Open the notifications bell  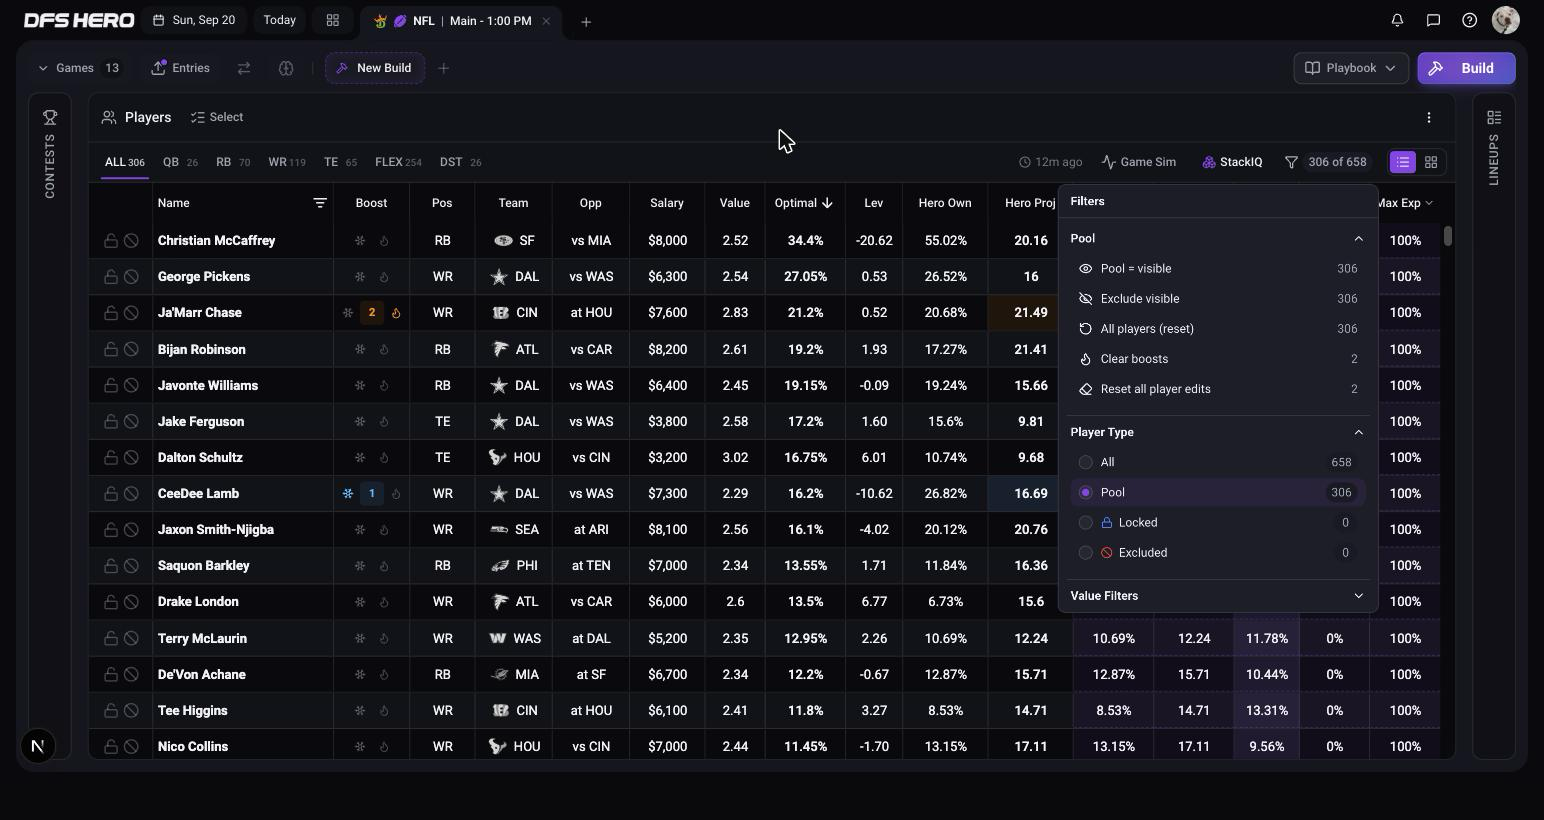(1397, 20)
